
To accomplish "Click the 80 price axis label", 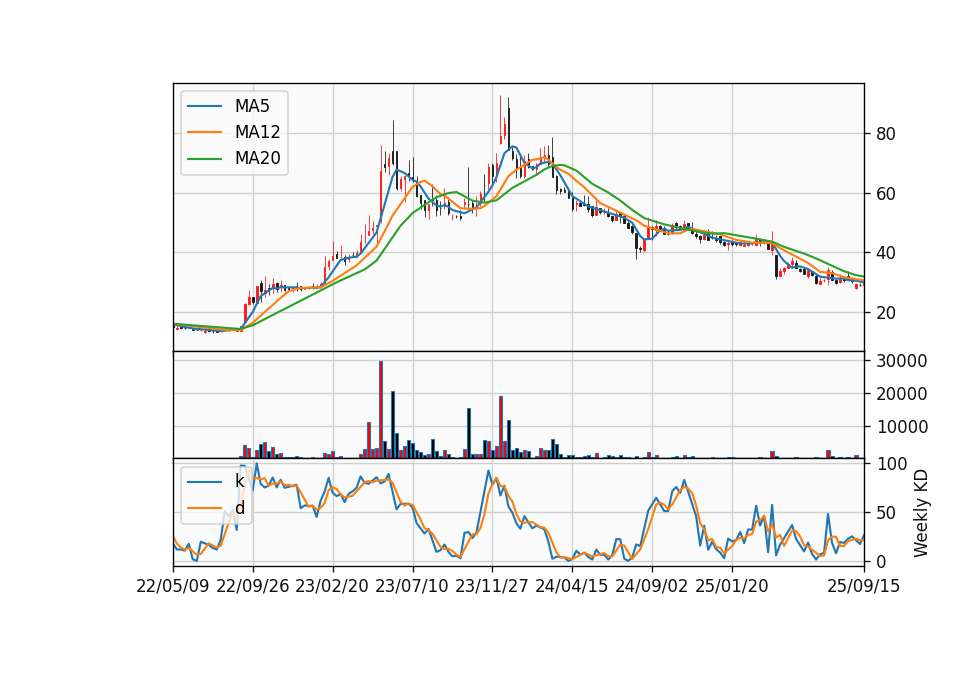I will click(x=885, y=134).
